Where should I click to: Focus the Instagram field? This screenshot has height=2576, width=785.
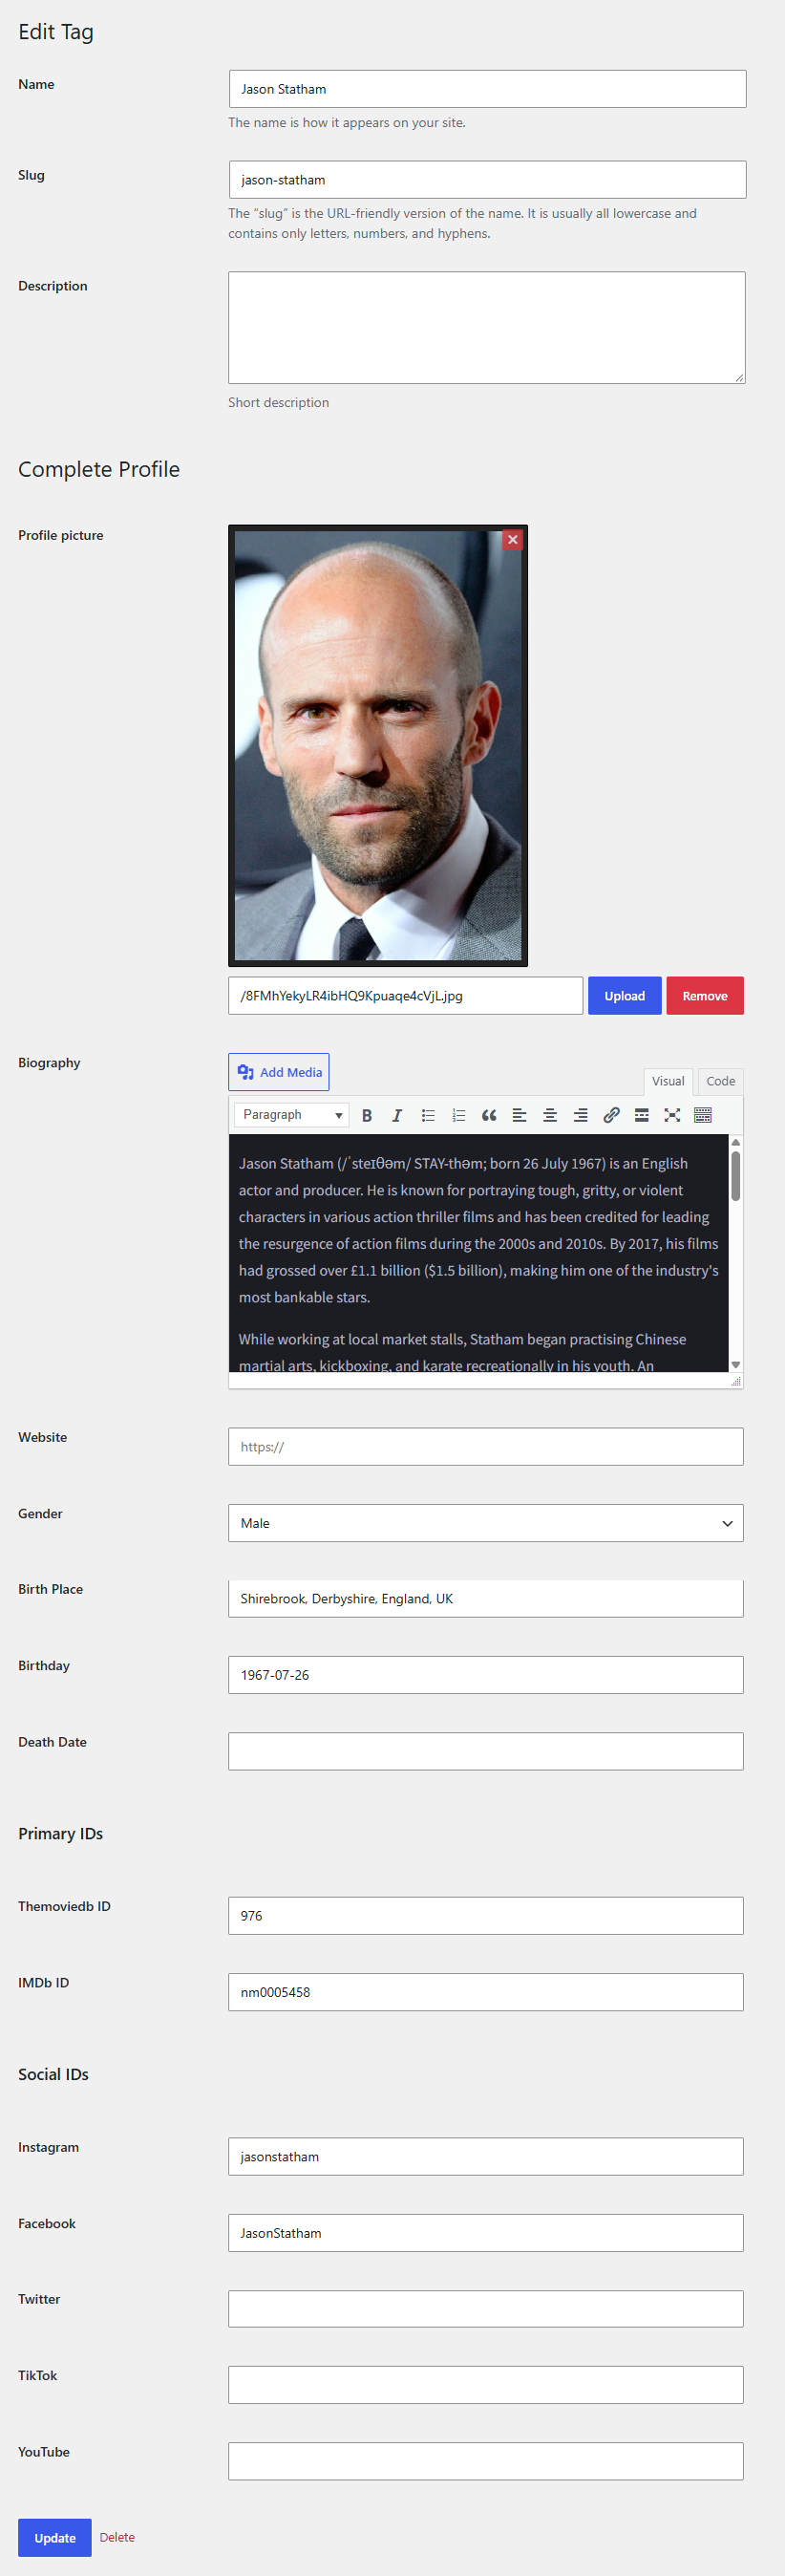click(486, 2157)
